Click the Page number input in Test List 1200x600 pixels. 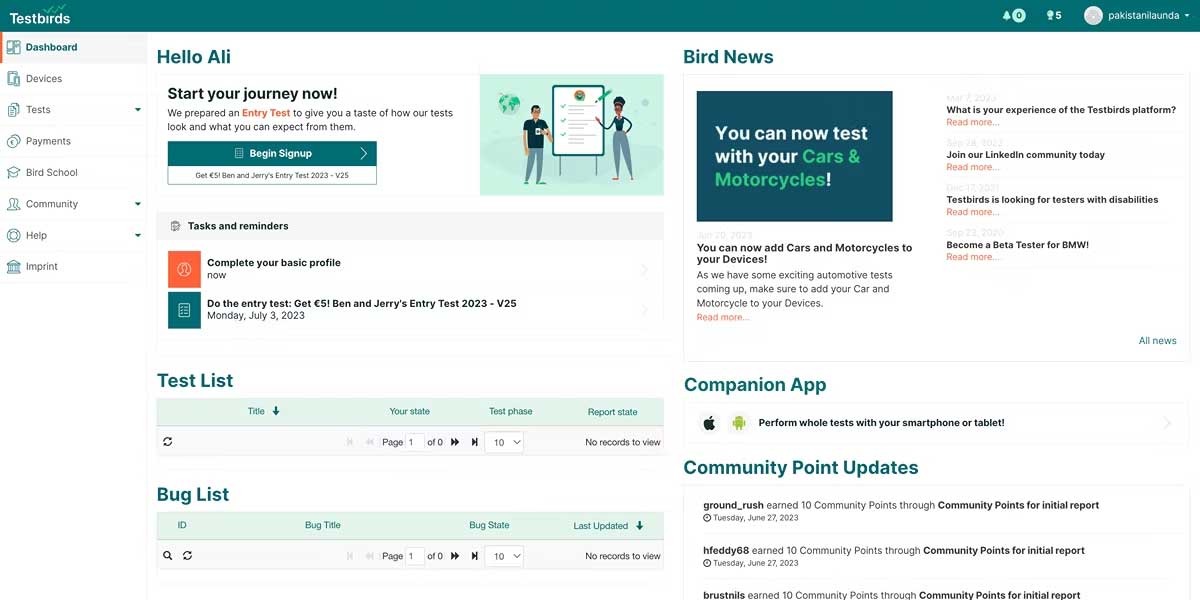point(414,441)
